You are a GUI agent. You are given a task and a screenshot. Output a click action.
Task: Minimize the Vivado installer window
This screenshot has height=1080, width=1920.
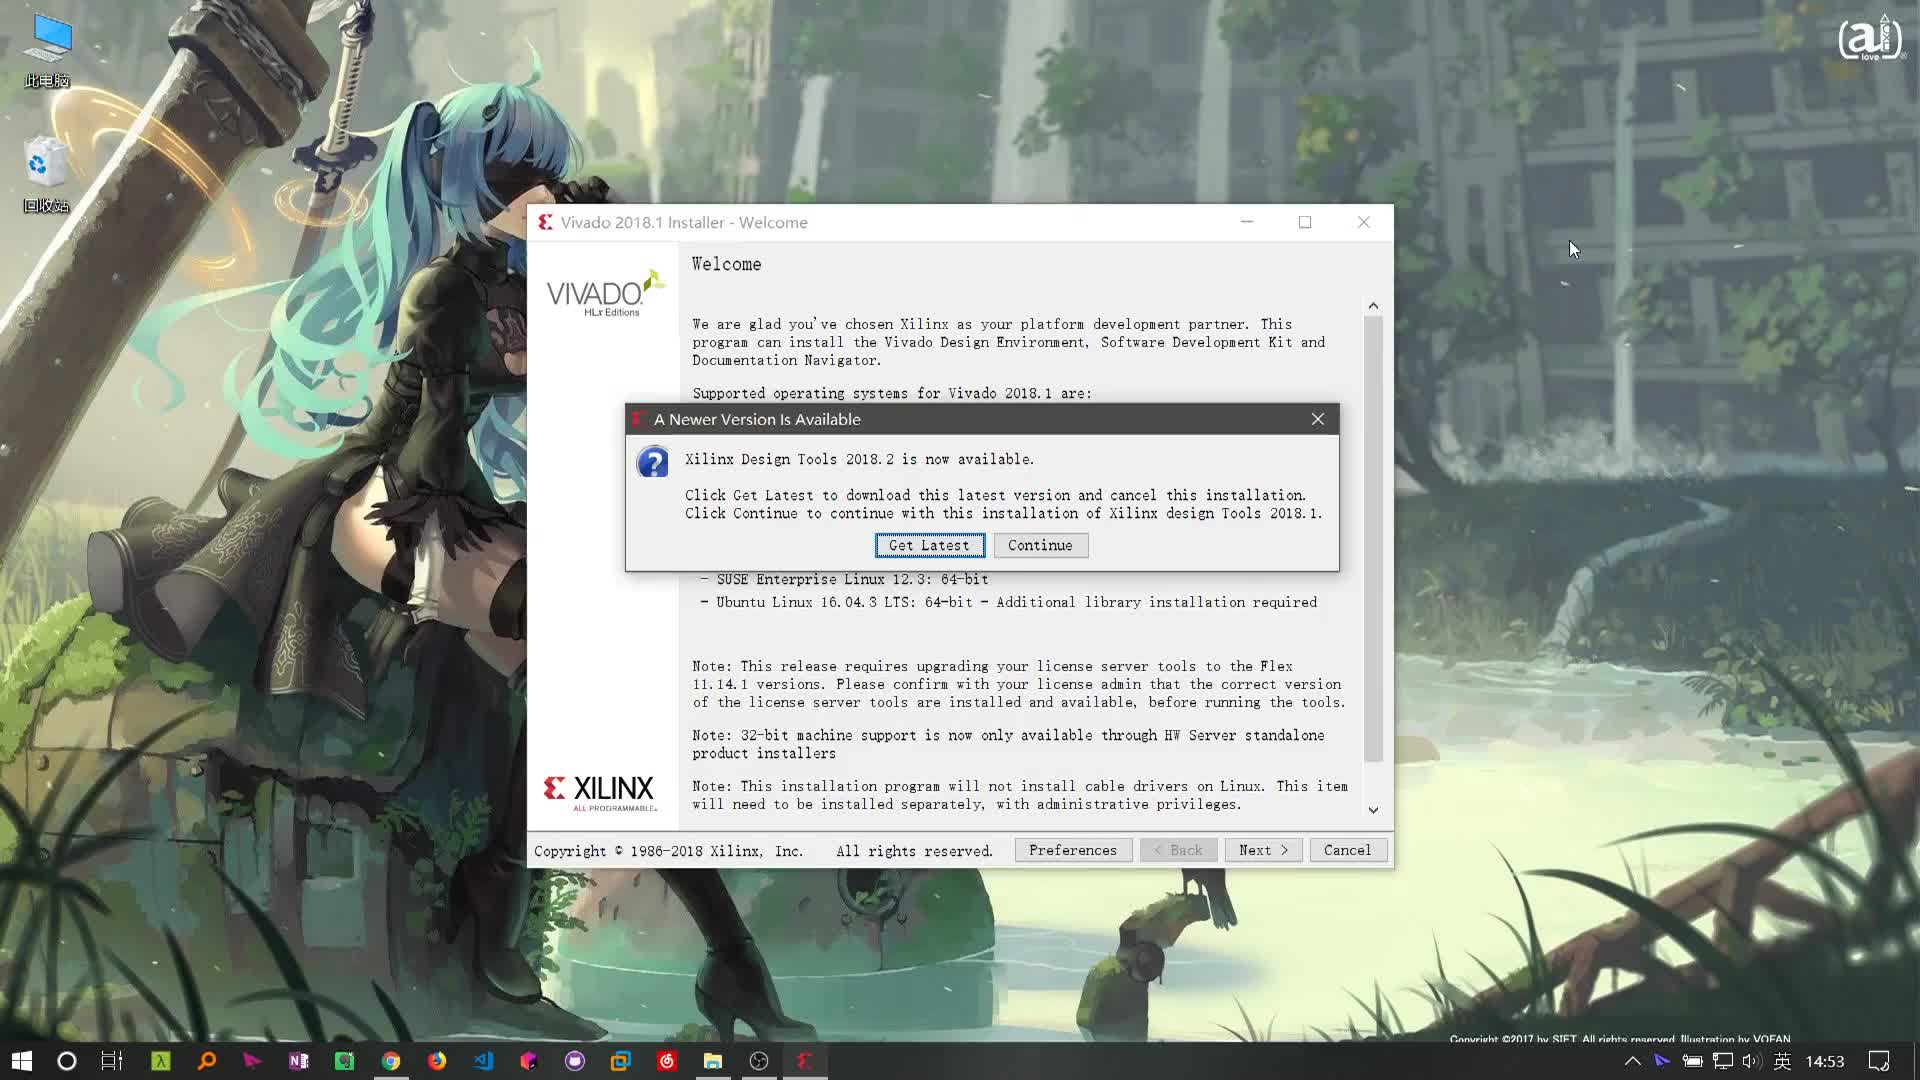pyautogui.click(x=1247, y=222)
